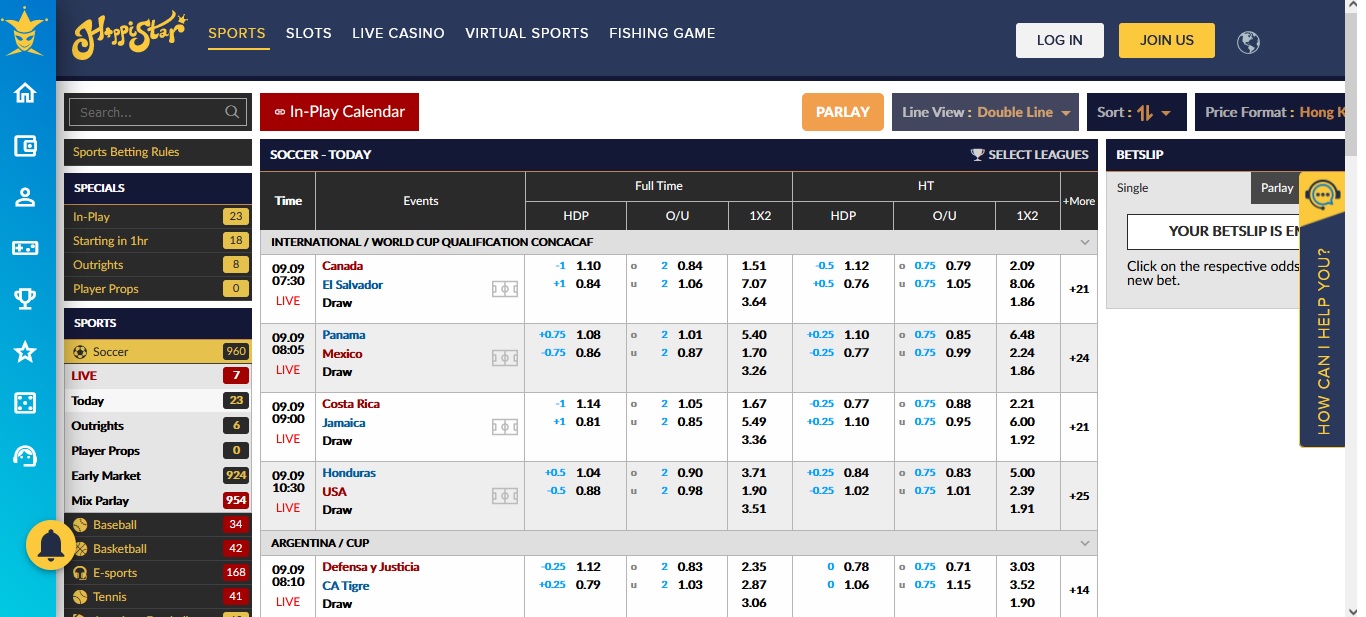Expand +14 more markets for Defensa y Justicia
1366x617 pixels.
click(1079, 590)
